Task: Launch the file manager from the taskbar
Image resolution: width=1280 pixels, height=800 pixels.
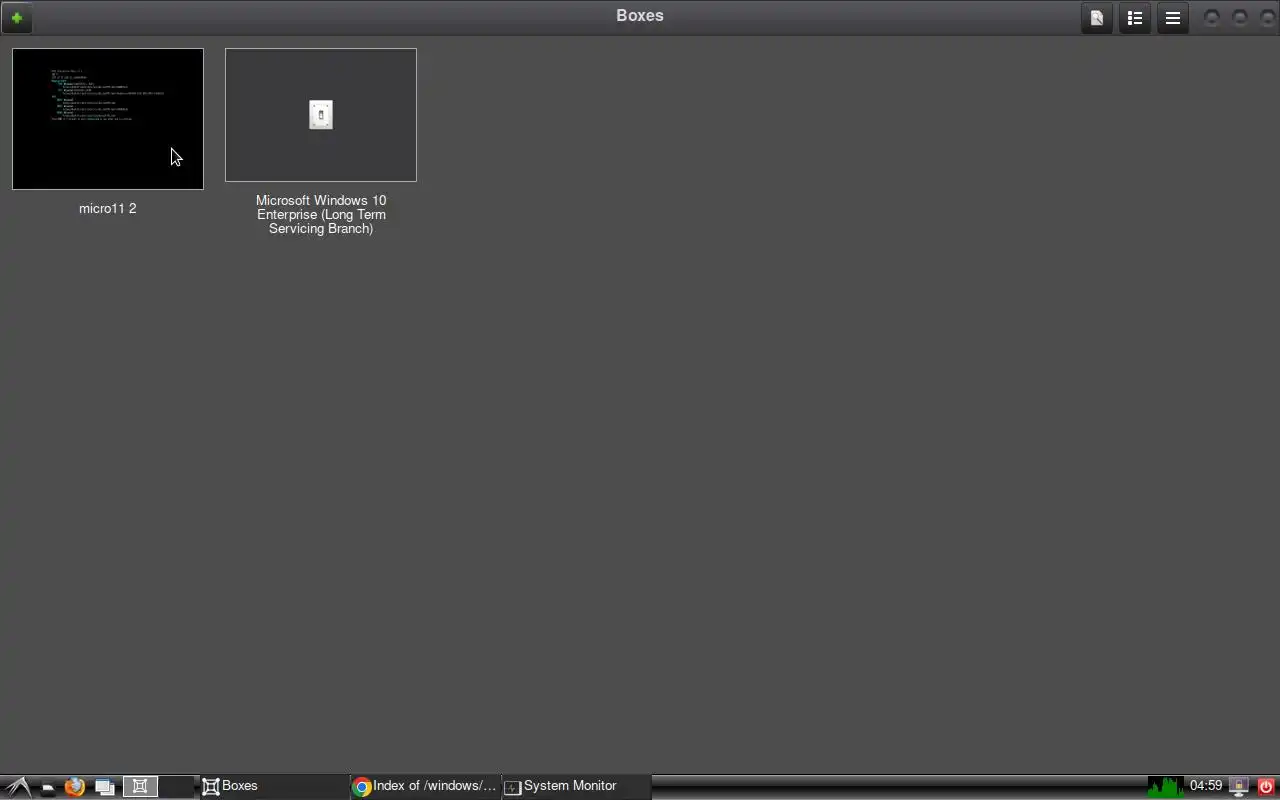Action: click(47, 787)
